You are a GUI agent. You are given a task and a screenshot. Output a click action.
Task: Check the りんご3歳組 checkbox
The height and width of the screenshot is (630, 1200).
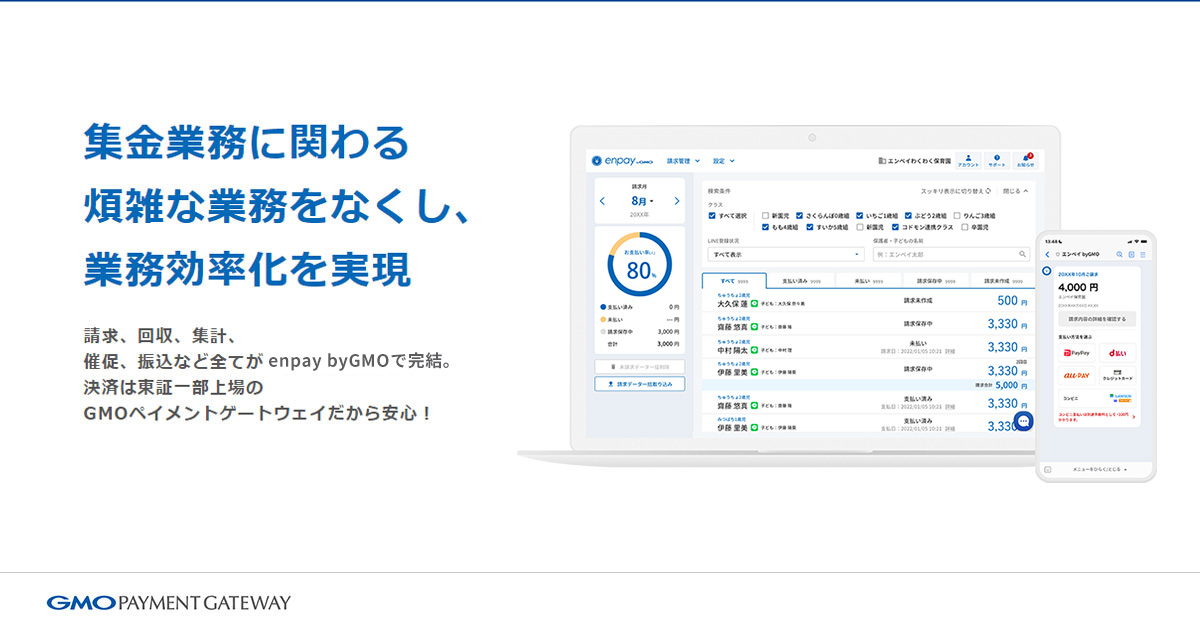(x=957, y=215)
